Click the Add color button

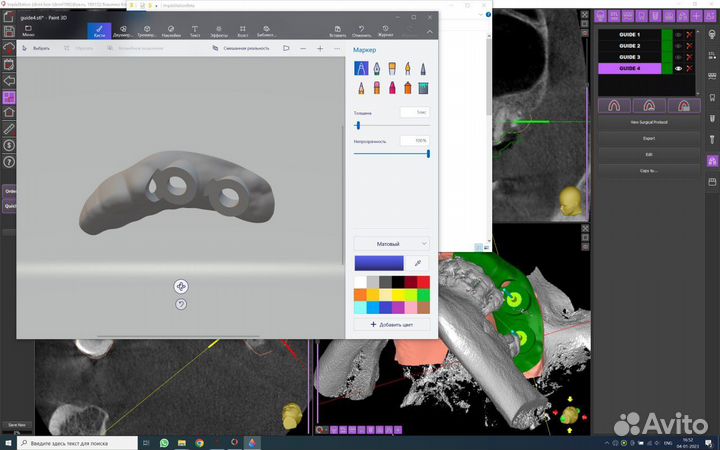pos(391,324)
